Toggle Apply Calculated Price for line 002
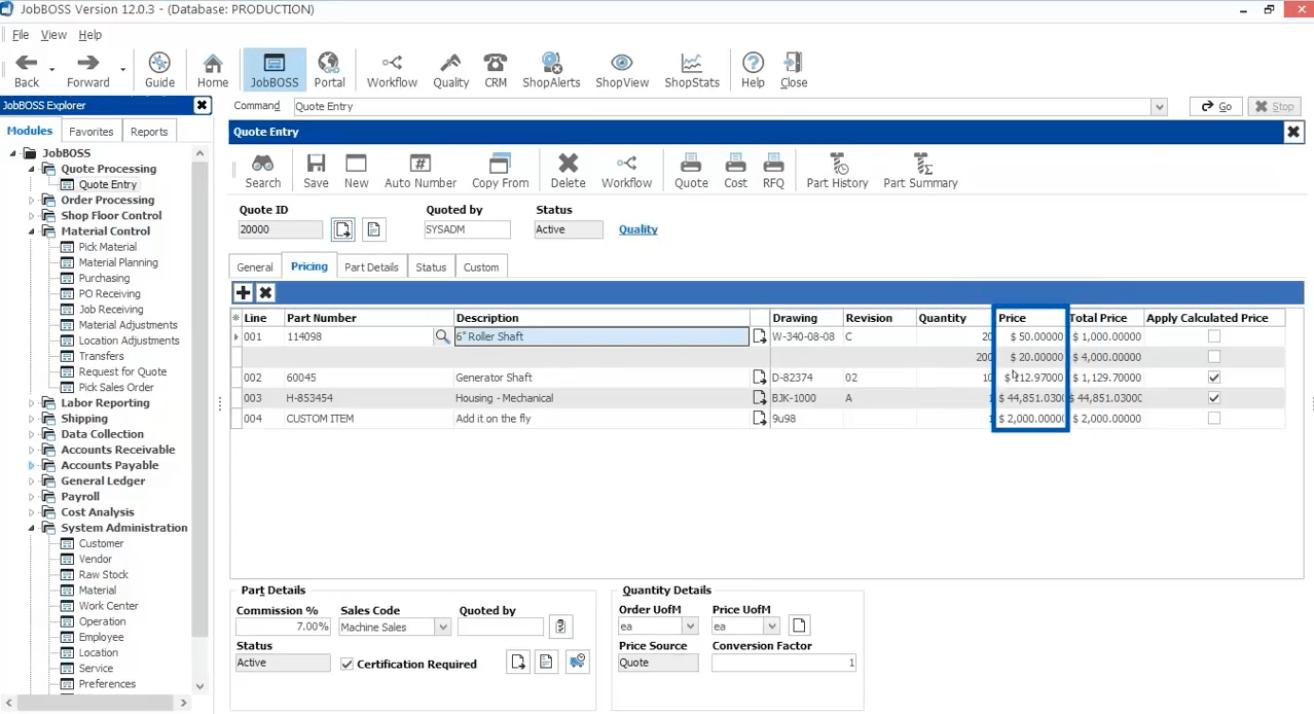 (1214, 377)
